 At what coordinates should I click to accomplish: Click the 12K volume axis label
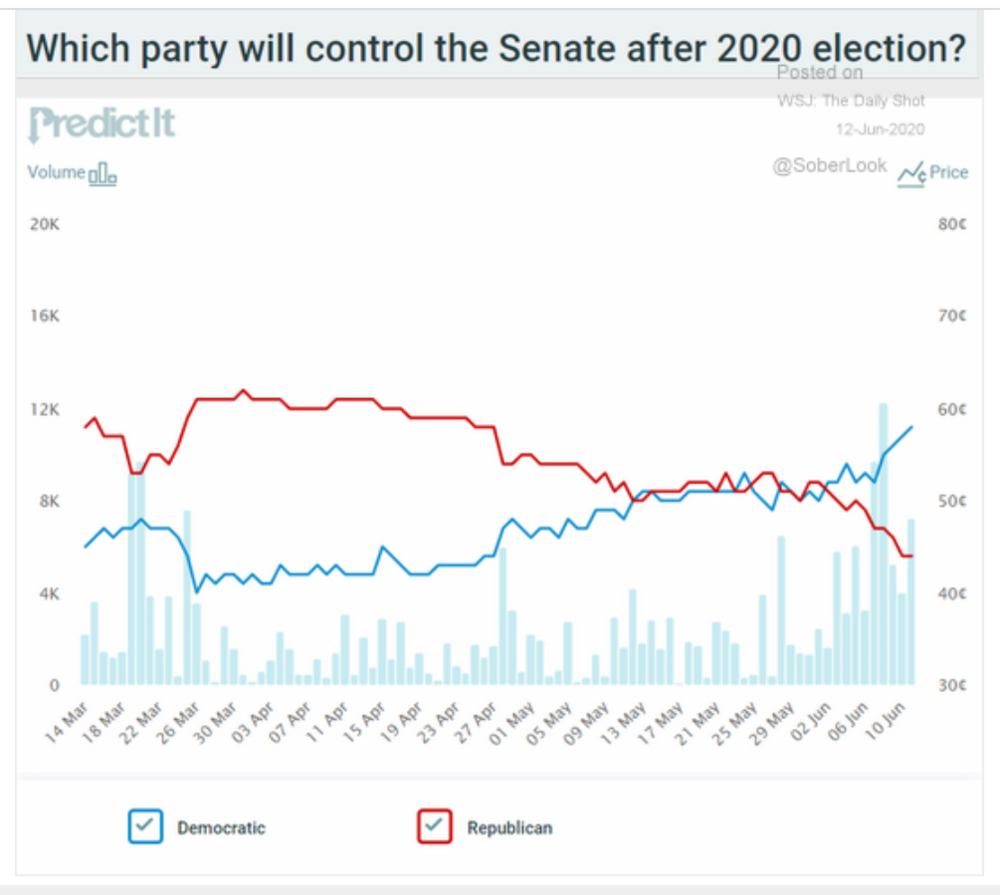coord(45,409)
